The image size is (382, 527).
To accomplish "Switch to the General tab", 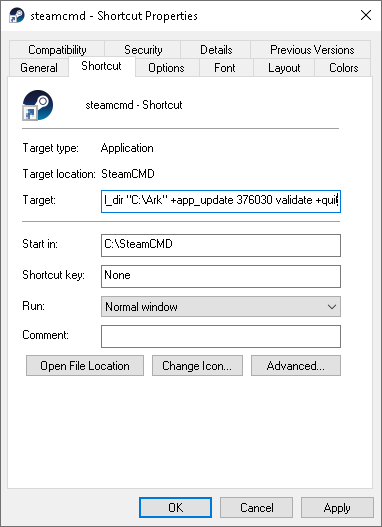I will tap(39, 68).
